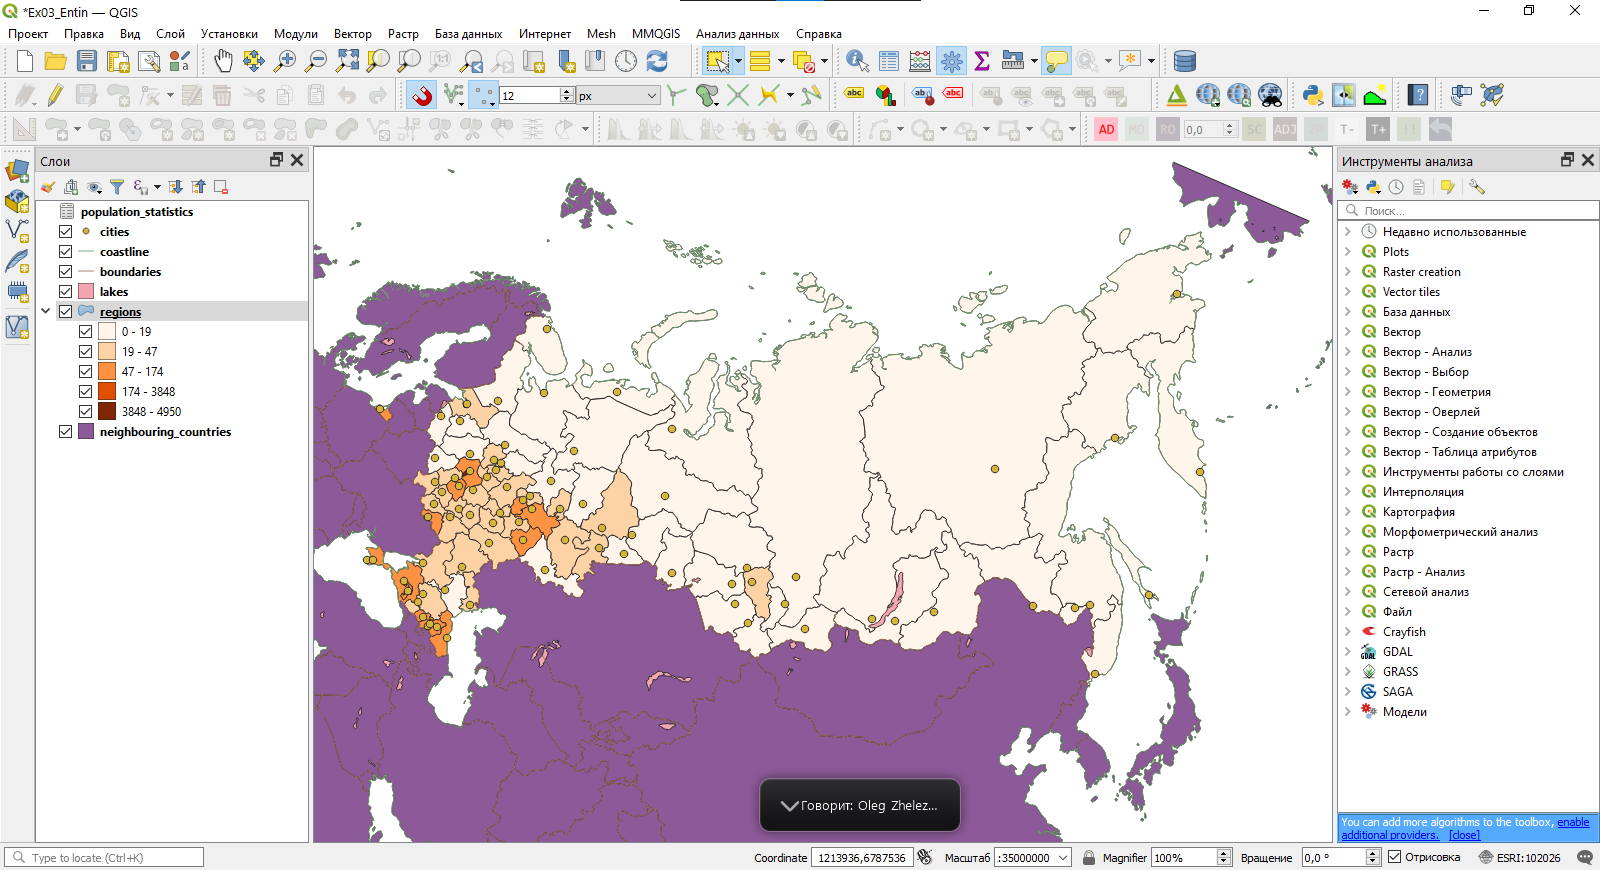Collapse the regions layer tree arrow
Screen dimensions: 1600x870
click(46, 312)
